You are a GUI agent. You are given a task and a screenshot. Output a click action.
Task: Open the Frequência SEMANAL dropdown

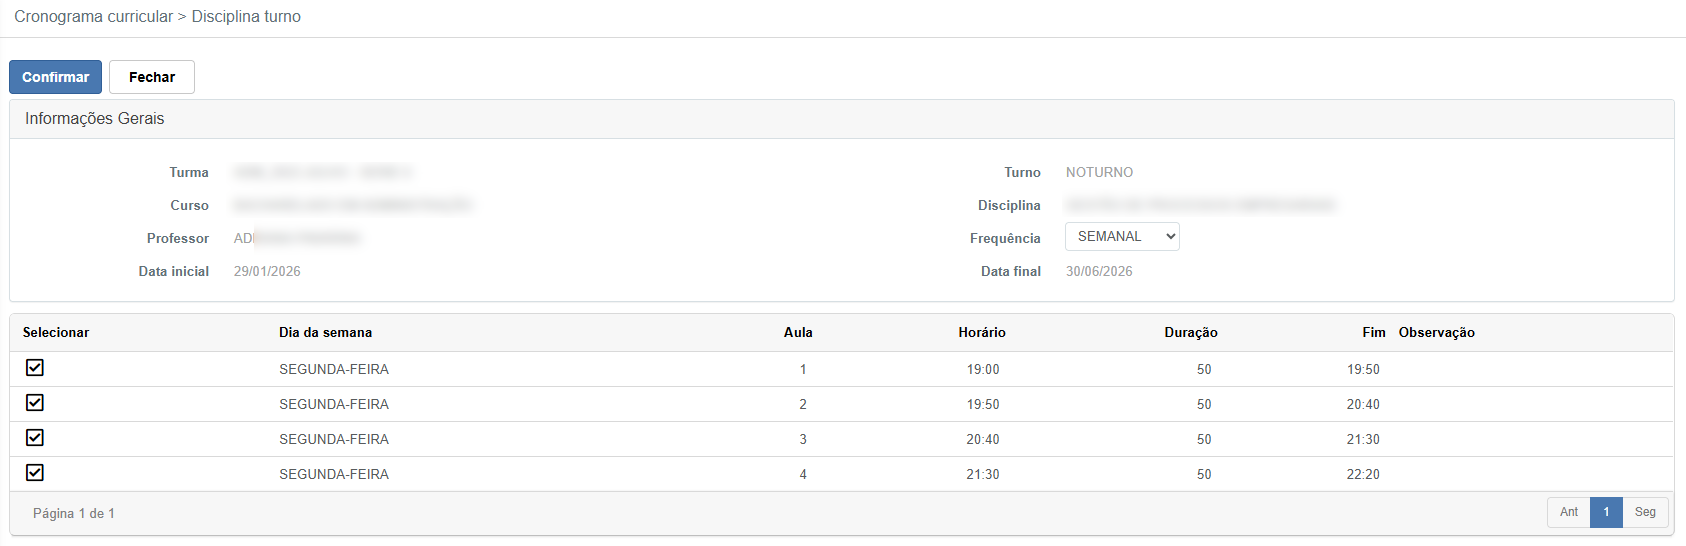tap(1121, 237)
